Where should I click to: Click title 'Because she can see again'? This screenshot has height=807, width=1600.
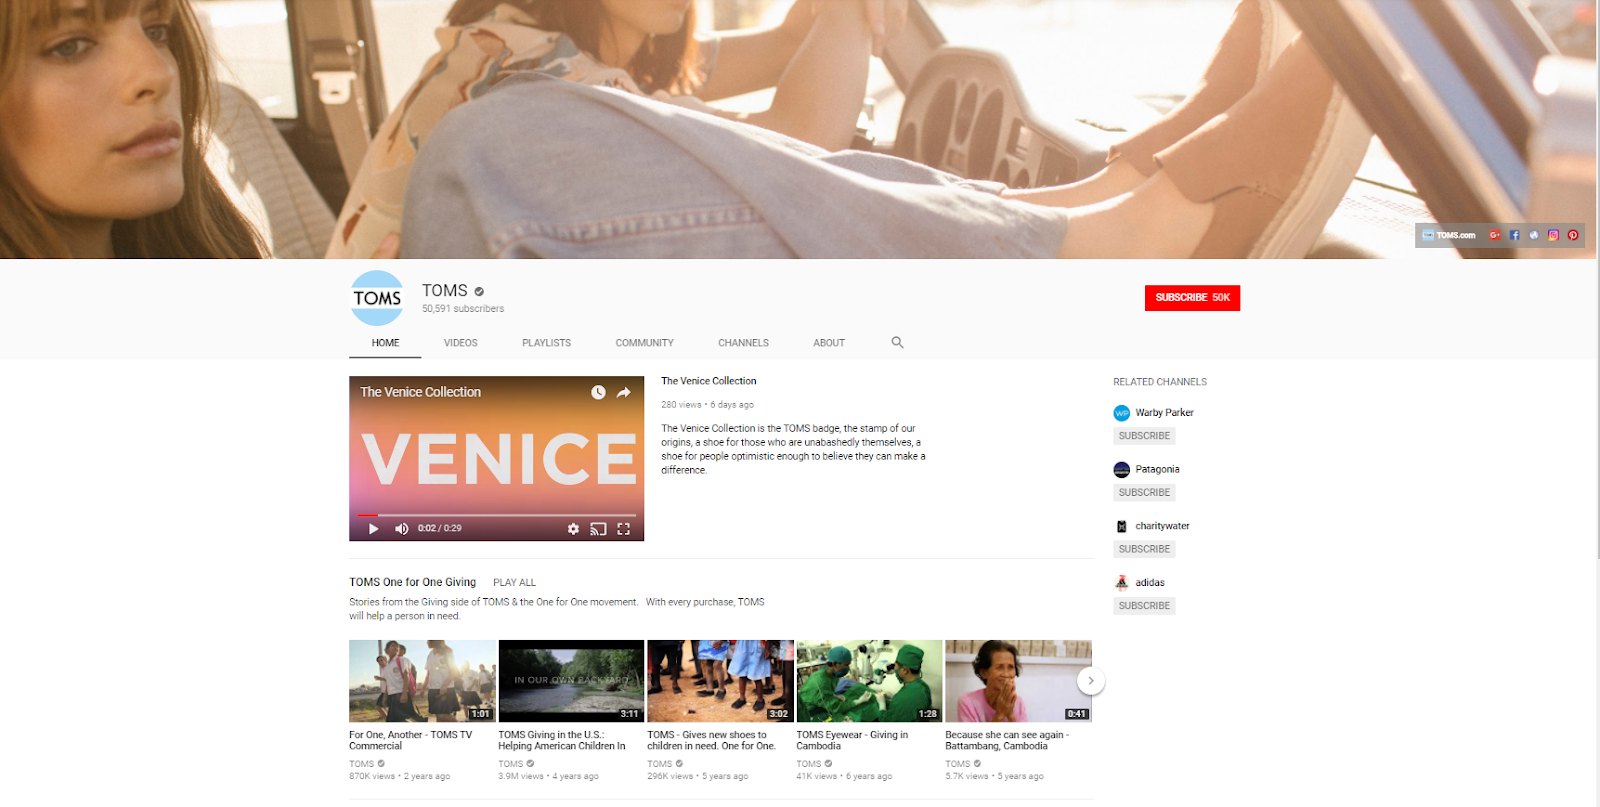pyautogui.click(x=1007, y=741)
